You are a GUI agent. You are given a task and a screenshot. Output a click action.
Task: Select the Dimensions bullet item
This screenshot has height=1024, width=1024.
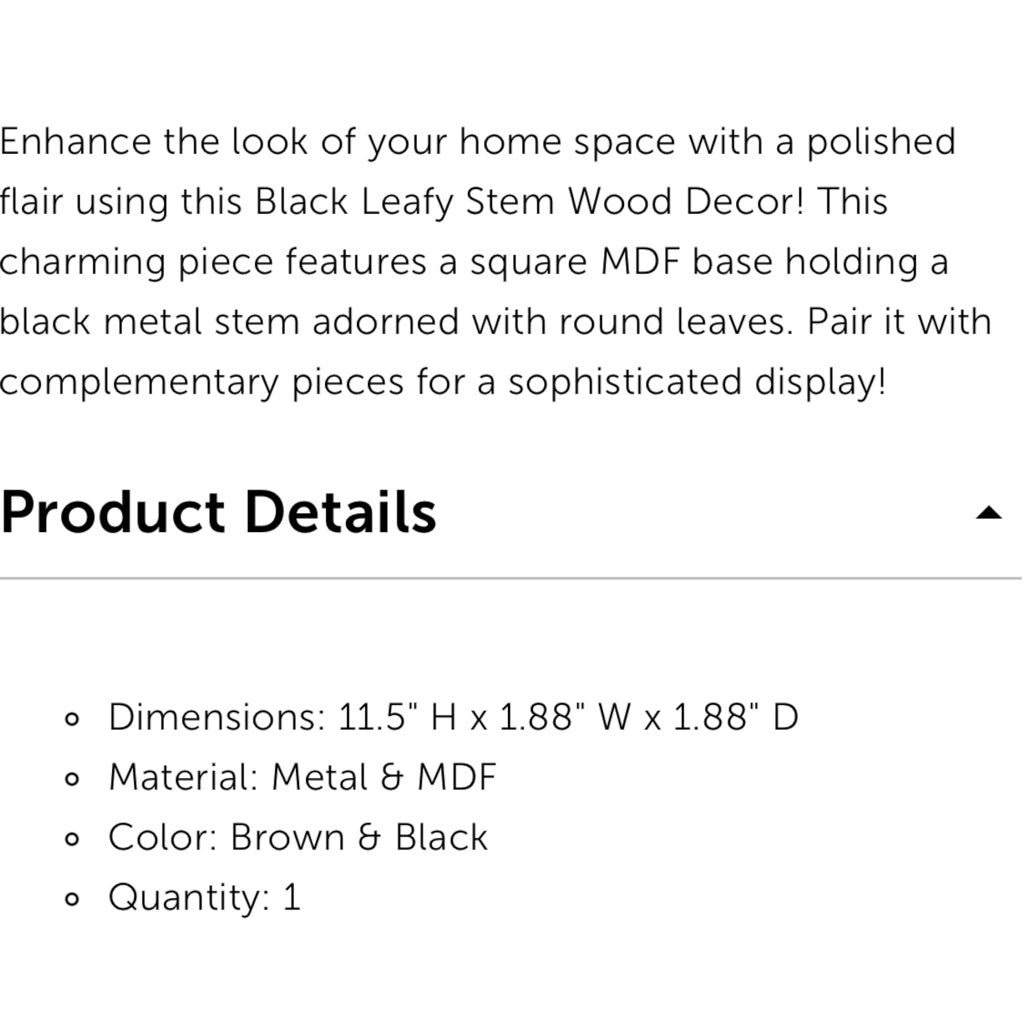click(x=452, y=716)
